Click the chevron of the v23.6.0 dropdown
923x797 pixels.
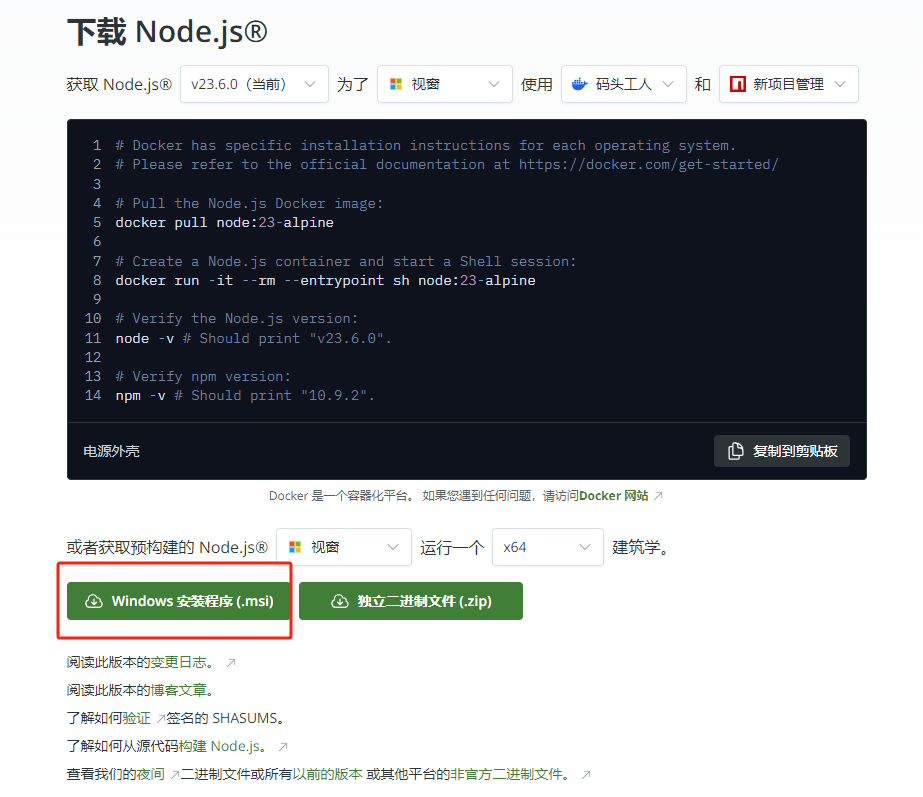310,84
